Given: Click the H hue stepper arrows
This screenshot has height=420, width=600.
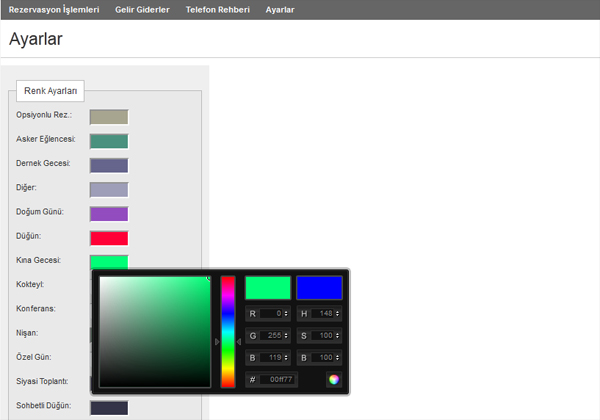Looking at the screenshot, I should point(337,314).
